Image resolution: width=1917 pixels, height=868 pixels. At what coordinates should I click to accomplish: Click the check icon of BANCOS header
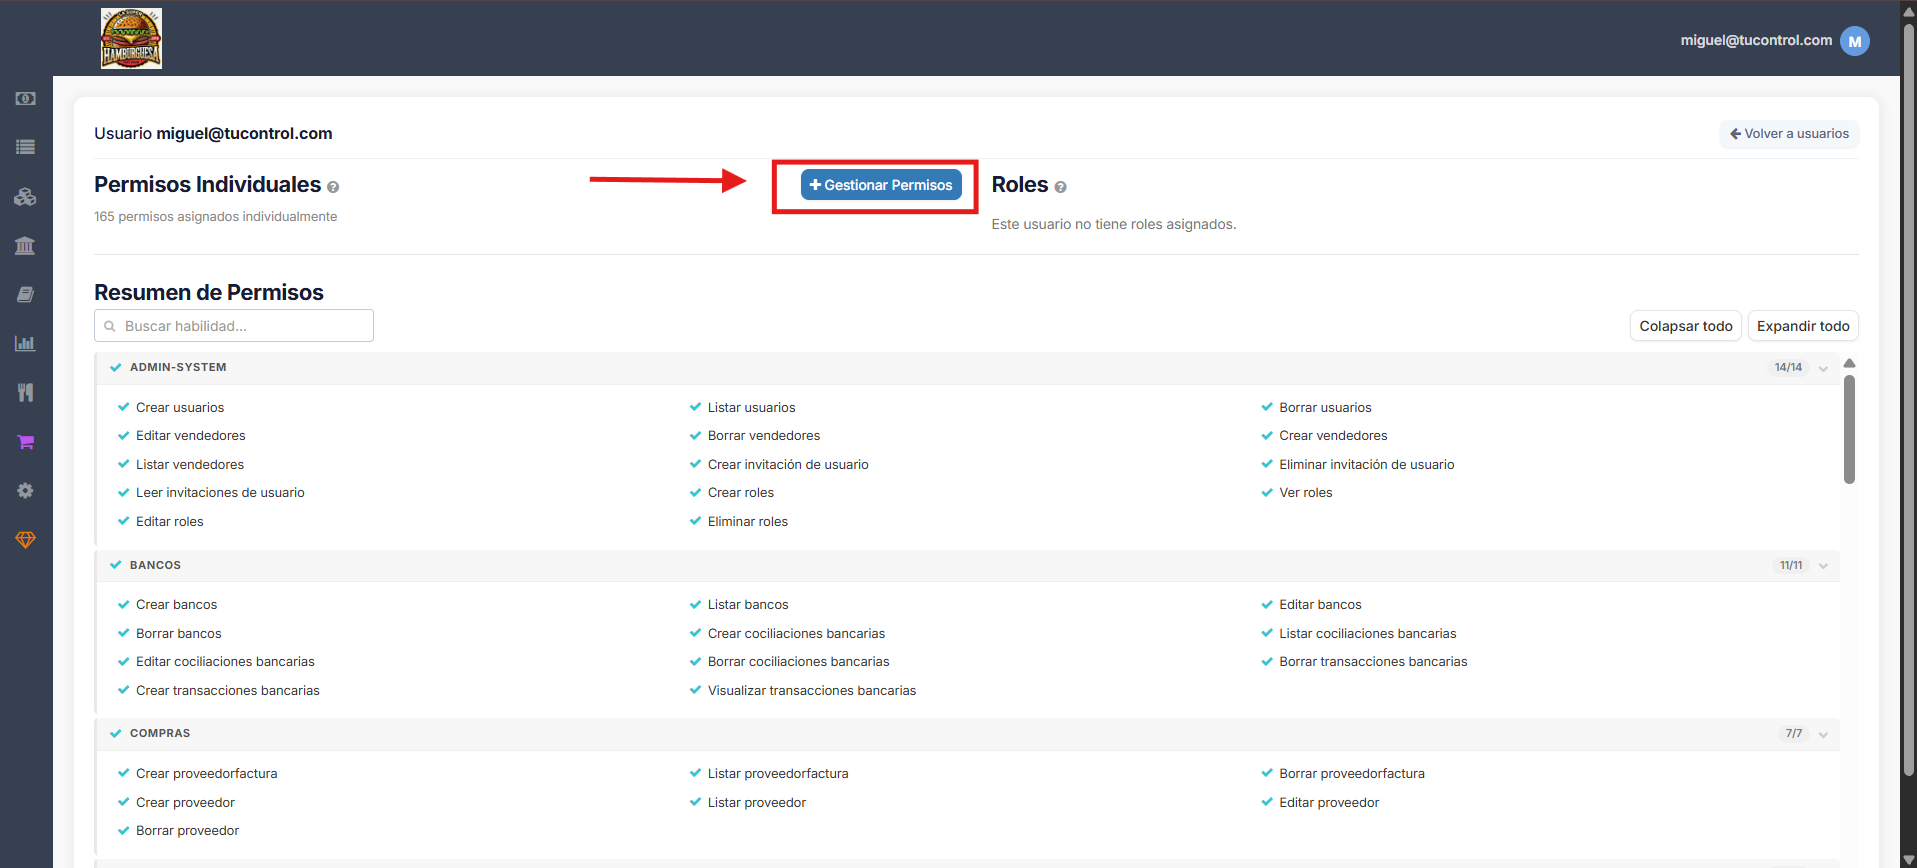pos(116,565)
